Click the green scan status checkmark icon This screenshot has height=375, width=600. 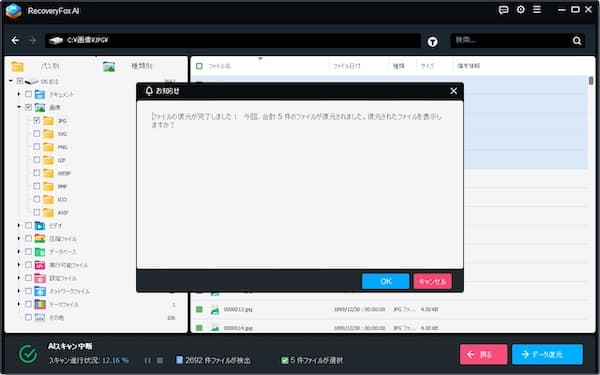(x=28, y=354)
